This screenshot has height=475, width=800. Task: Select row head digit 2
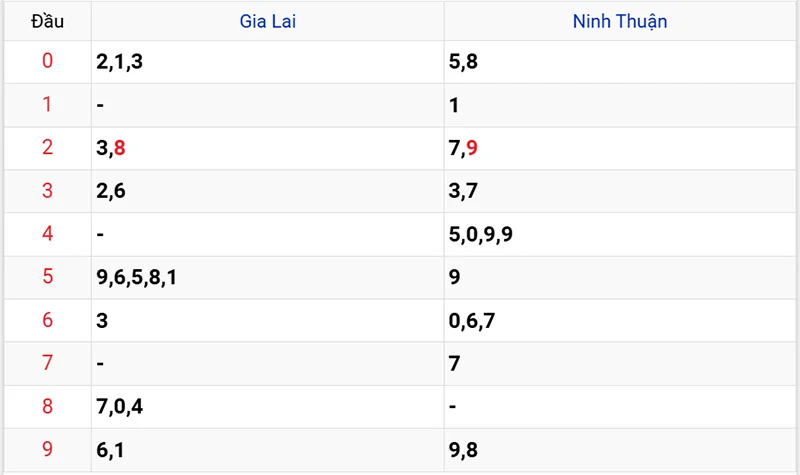pyautogui.click(x=47, y=147)
